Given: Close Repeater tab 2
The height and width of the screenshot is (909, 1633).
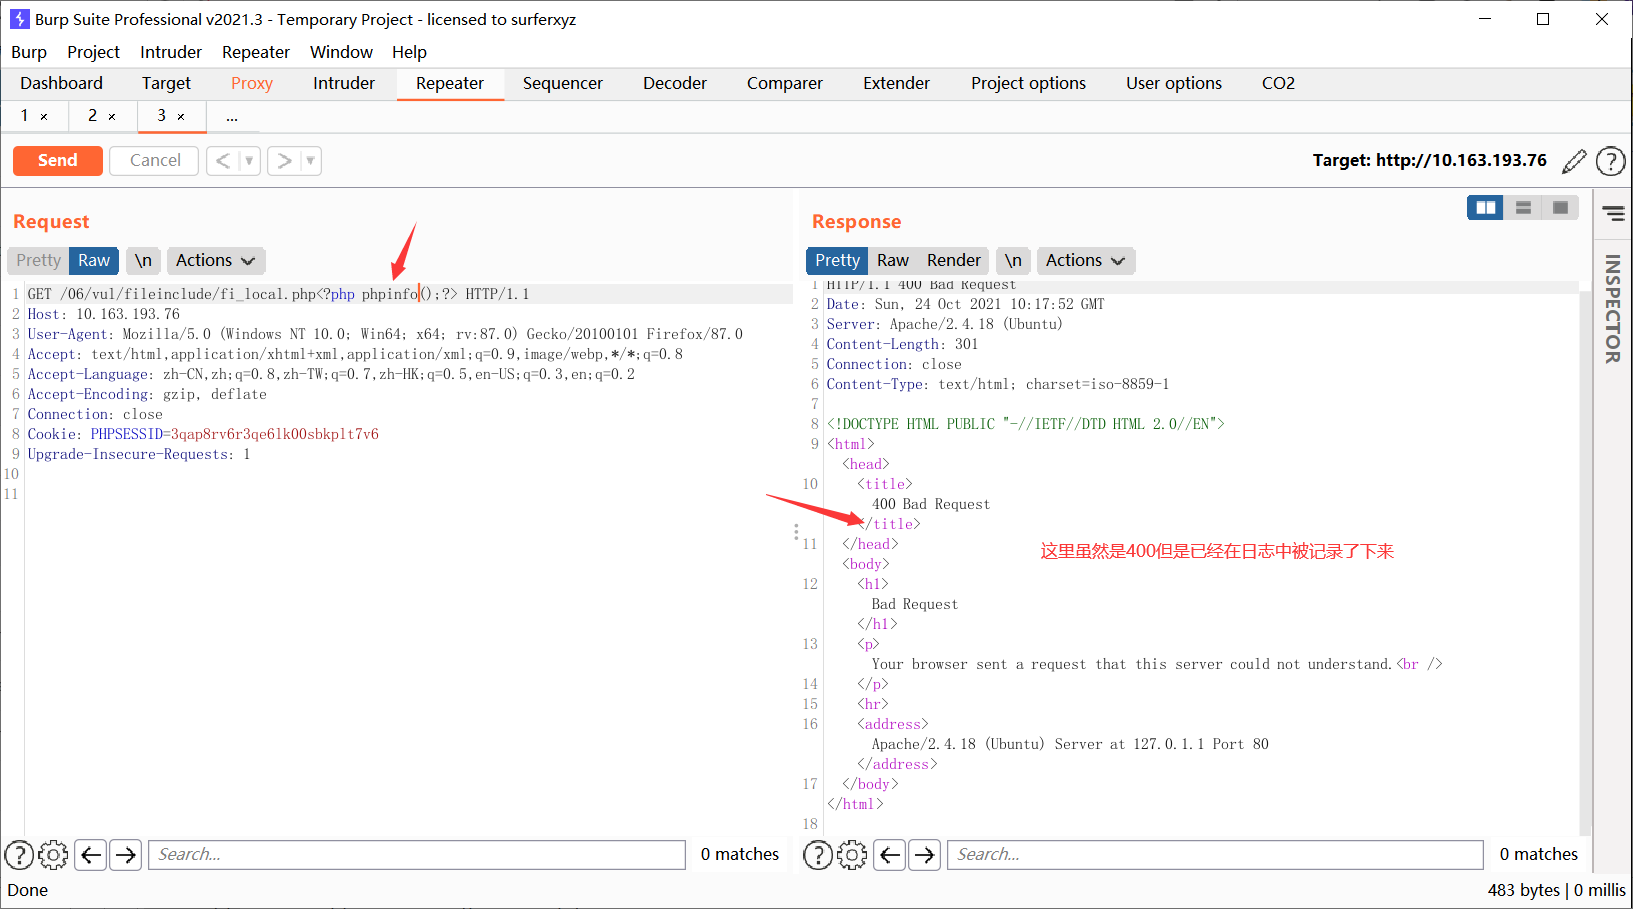Looking at the screenshot, I should (112, 117).
